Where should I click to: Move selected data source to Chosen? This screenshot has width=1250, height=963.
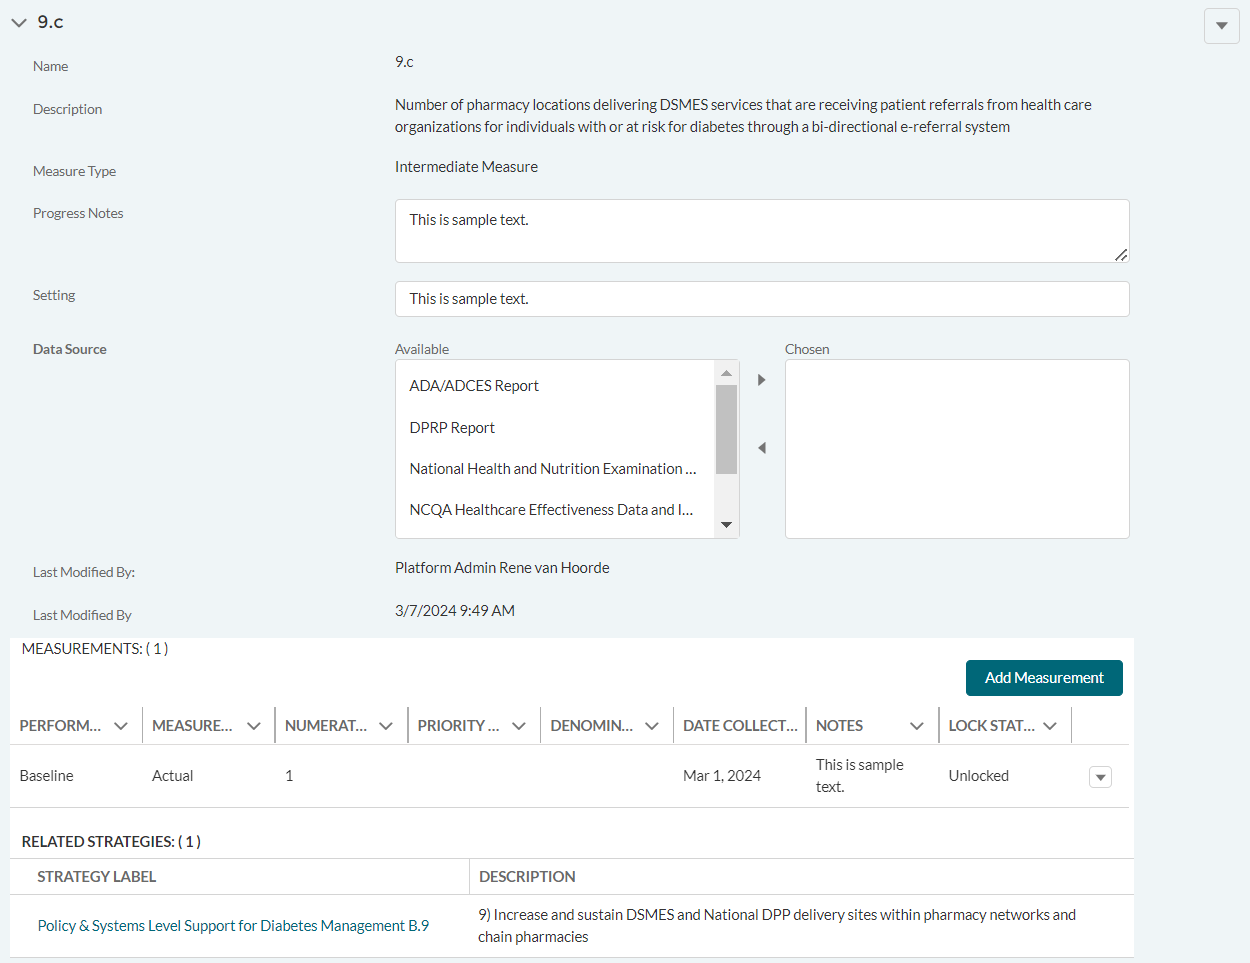tap(762, 380)
